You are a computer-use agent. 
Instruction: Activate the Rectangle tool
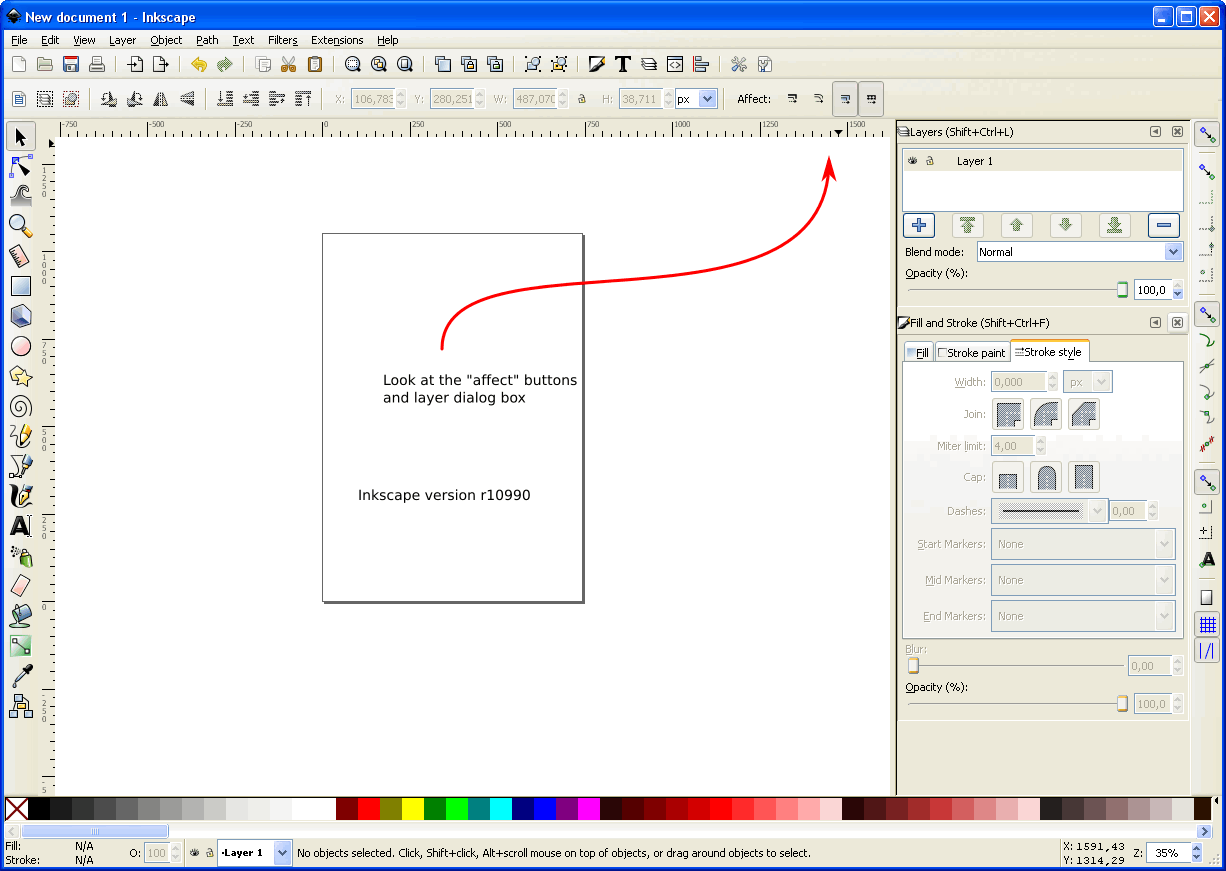coord(20,286)
